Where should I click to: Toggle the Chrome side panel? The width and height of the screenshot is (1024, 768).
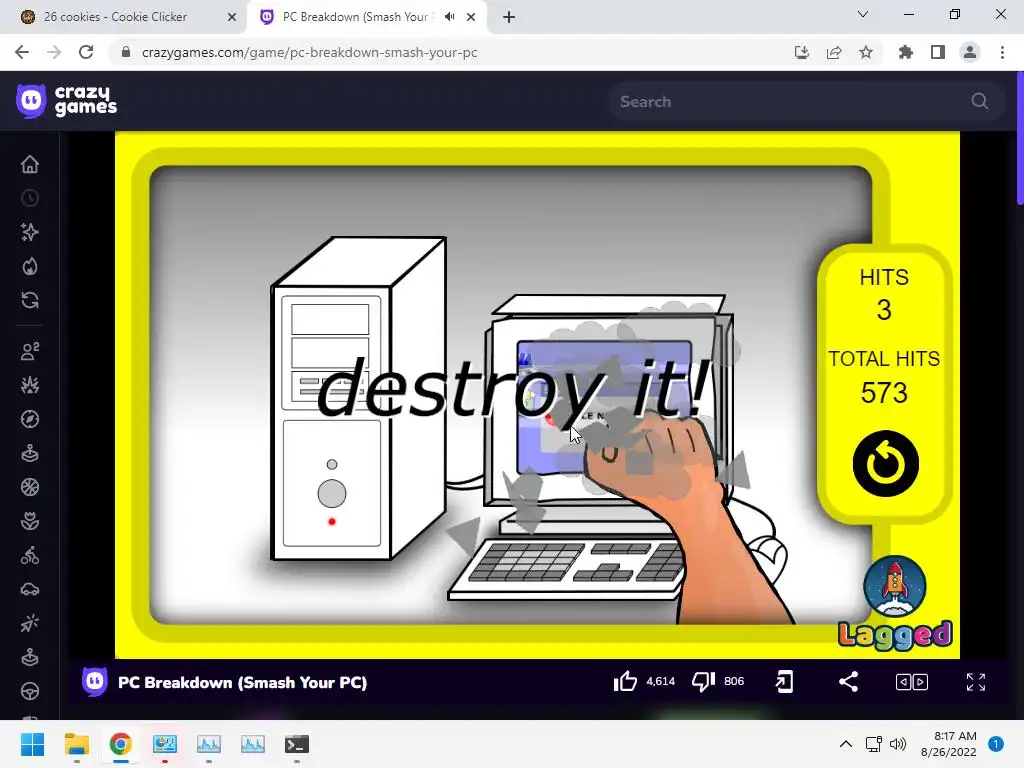(x=938, y=52)
